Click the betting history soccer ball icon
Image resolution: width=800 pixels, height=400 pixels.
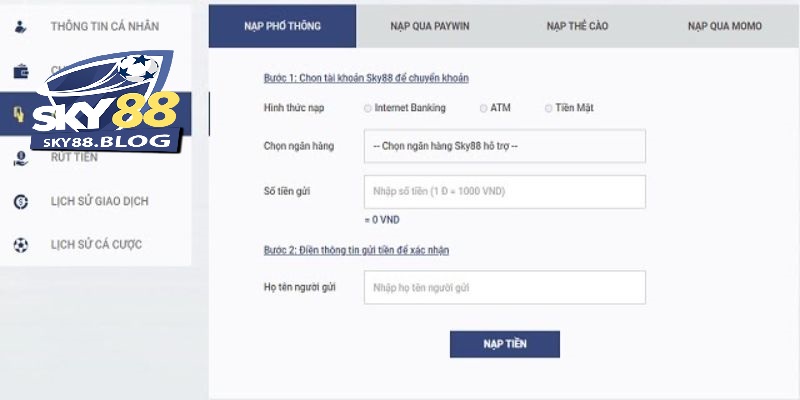pyautogui.click(x=21, y=244)
